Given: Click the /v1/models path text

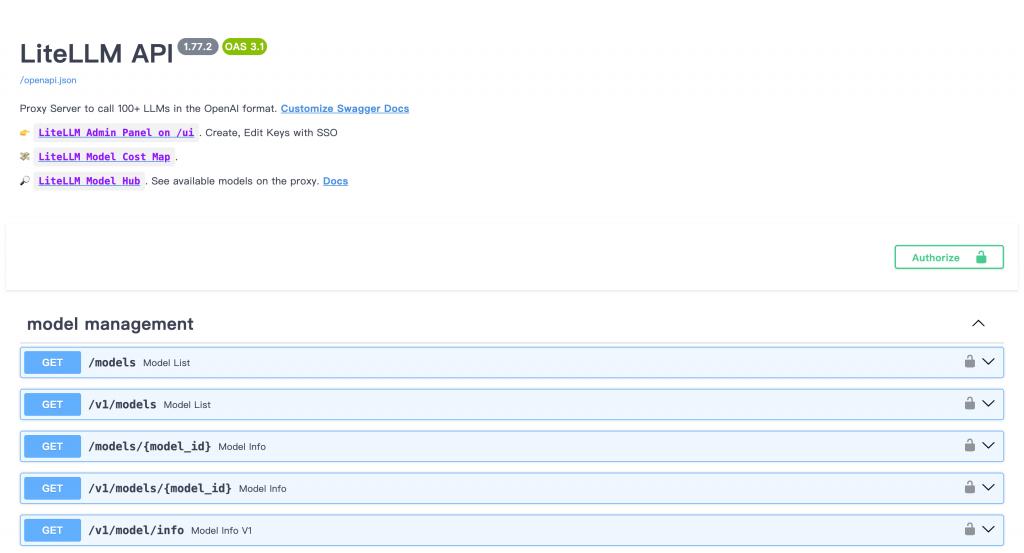Looking at the screenshot, I should point(123,404).
